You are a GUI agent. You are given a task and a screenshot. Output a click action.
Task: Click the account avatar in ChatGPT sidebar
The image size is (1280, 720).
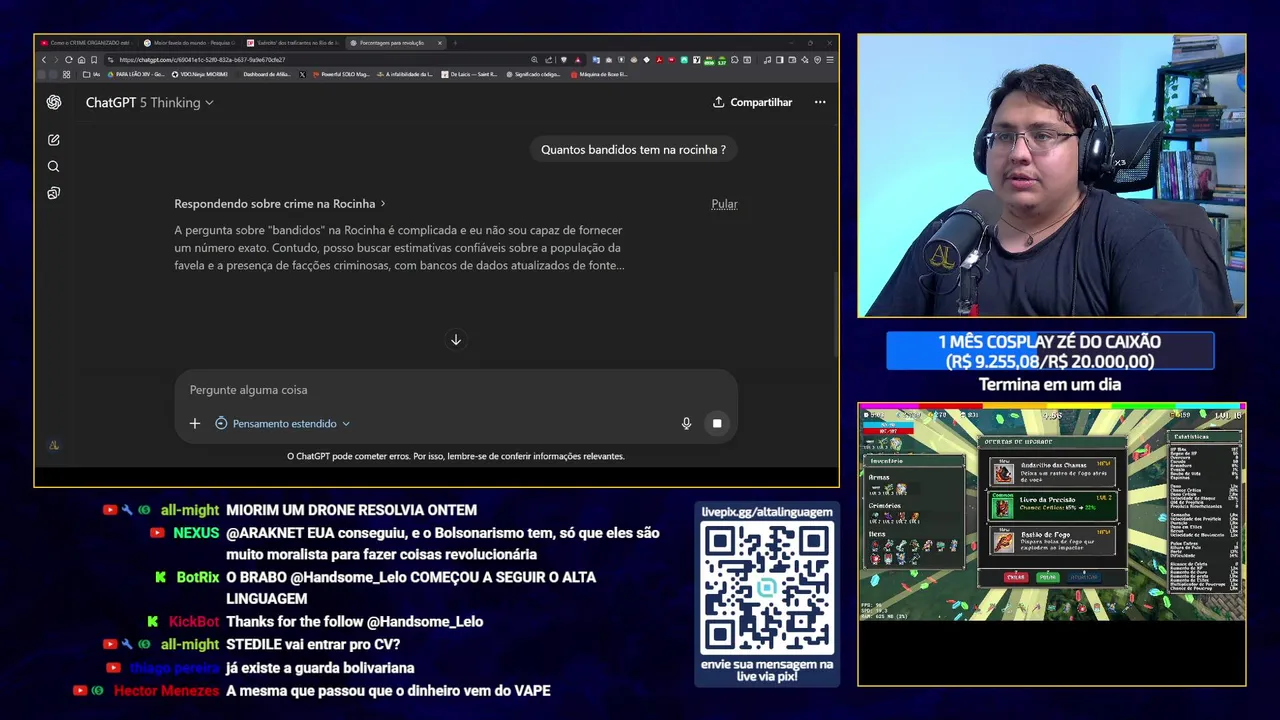(x=54, y=446)
